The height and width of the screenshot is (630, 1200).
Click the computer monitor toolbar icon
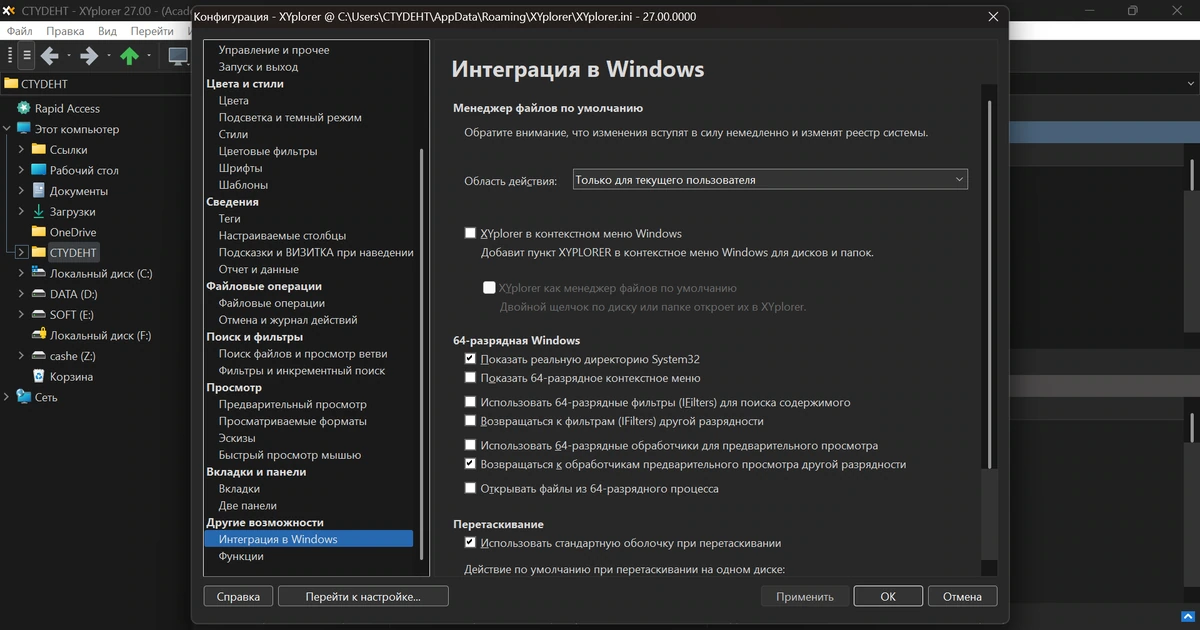click(x=178, y=56)
